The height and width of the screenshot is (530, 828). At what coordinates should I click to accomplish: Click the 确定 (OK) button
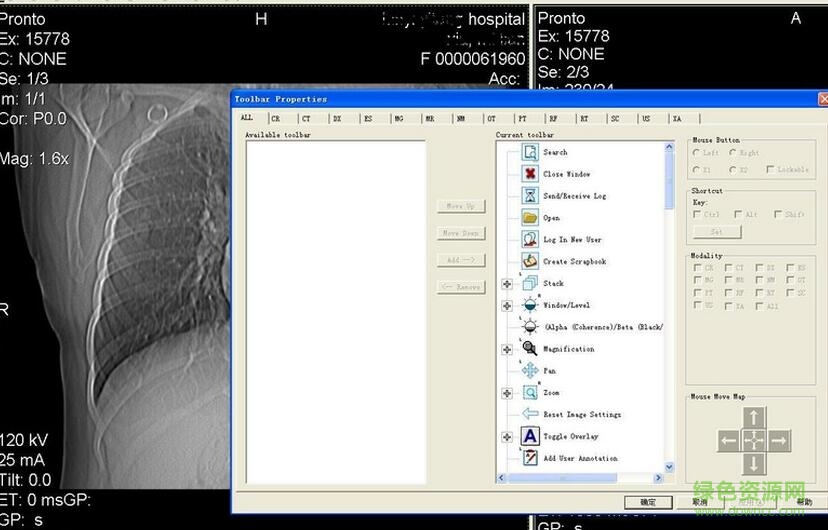click(x=647, y=502)
